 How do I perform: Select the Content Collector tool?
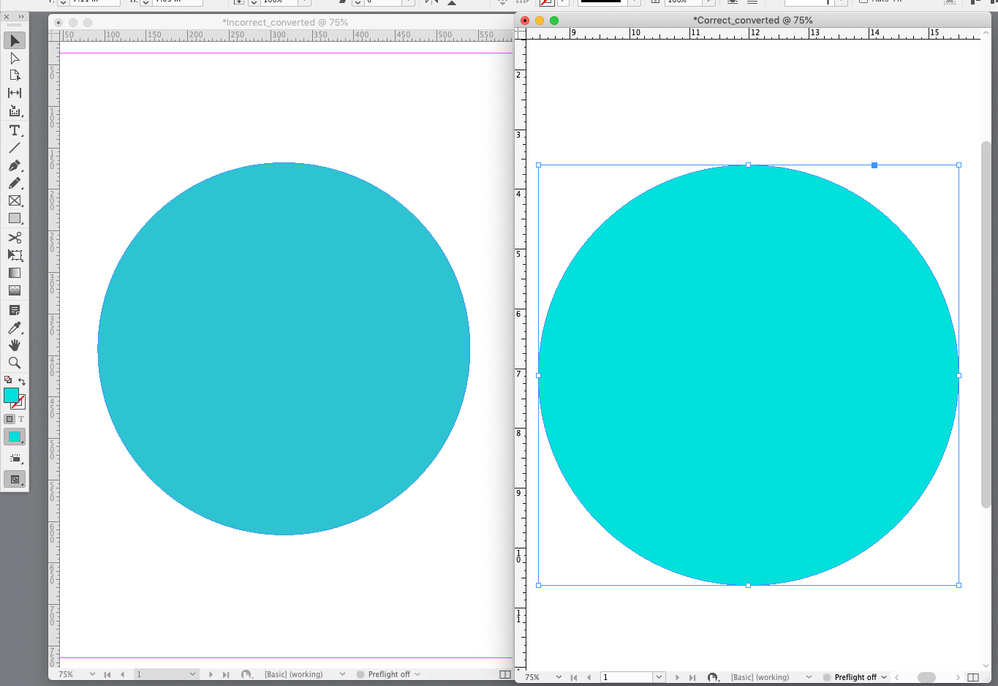(x=15, y=111)
